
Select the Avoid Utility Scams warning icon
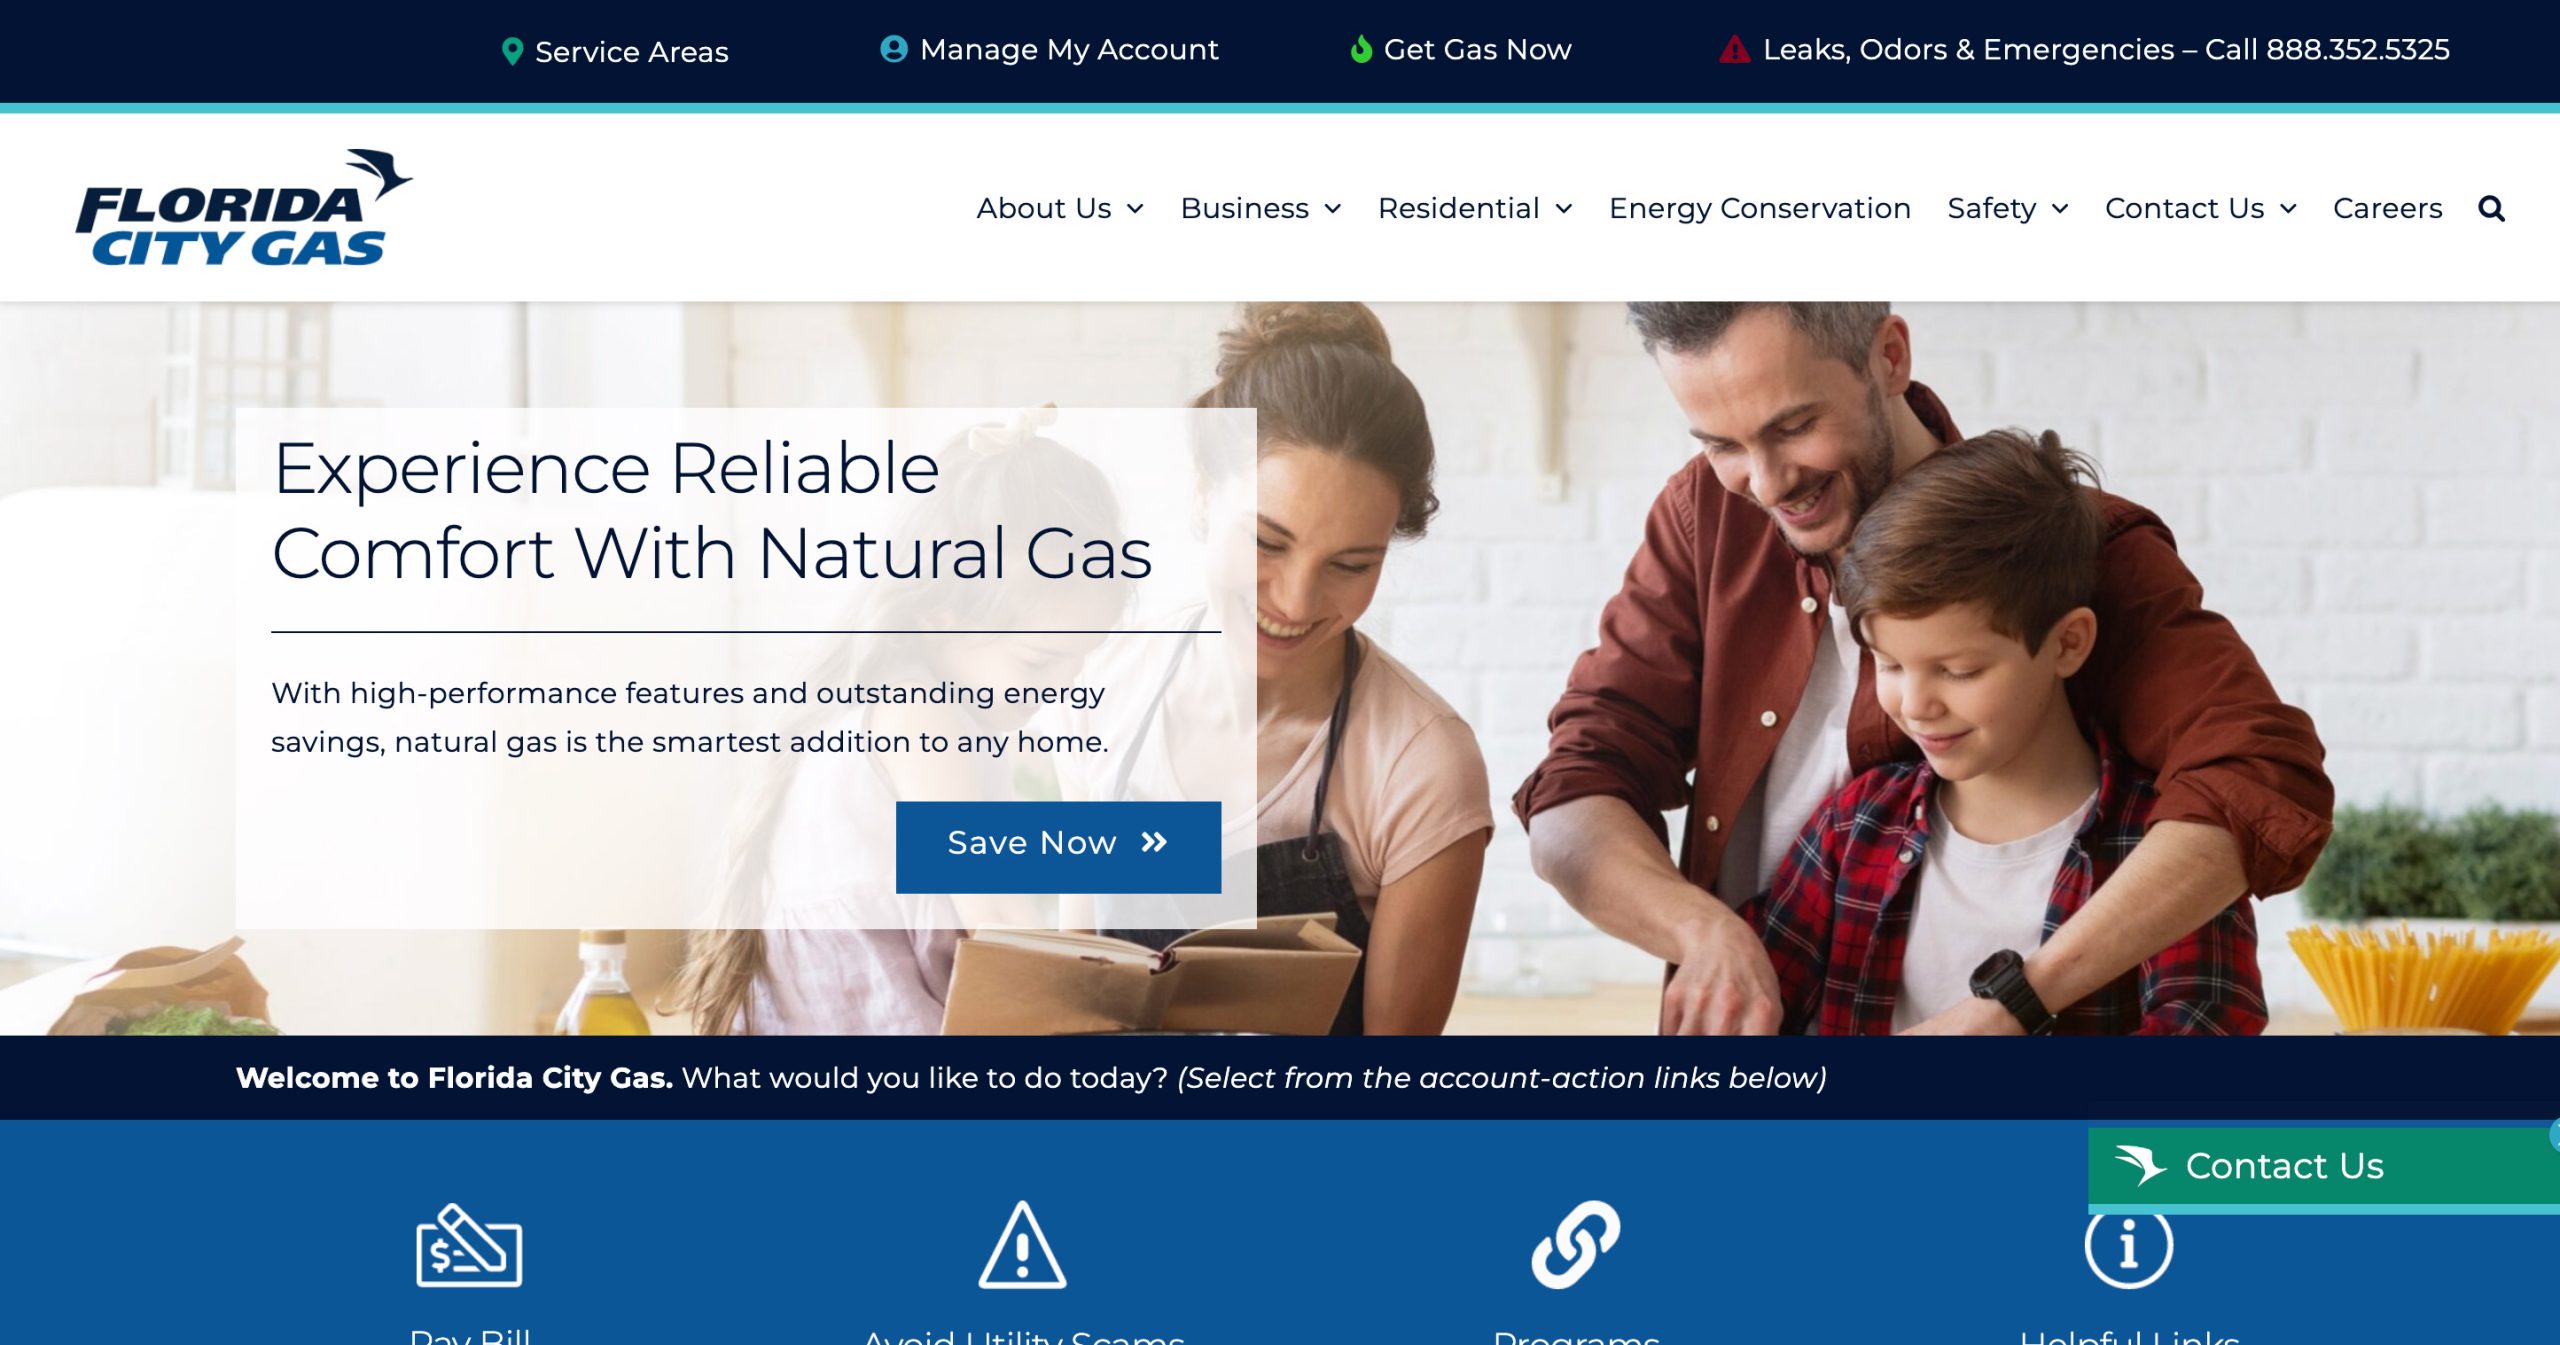1022,1245
